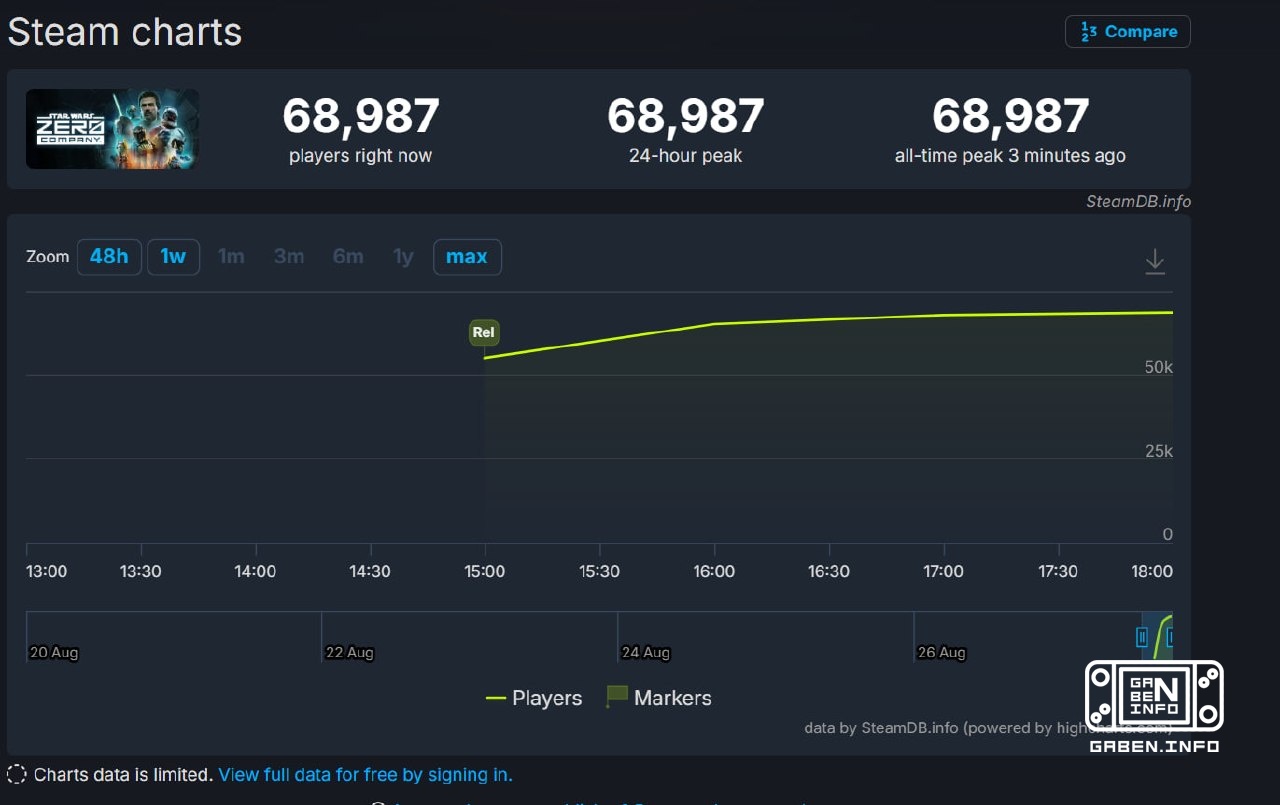The image size is (1280, 805).
Task: Select the 6m zoom range
Action: click(x=348, y=257)
